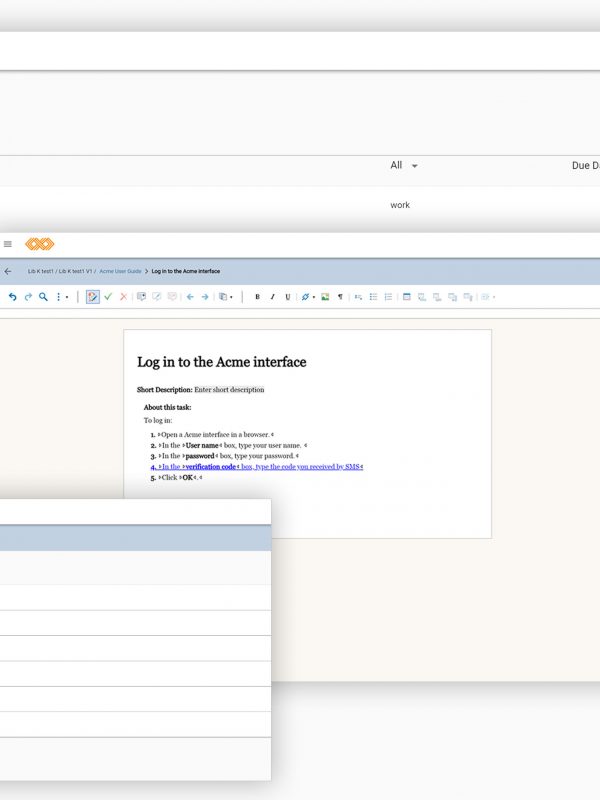The width and height of the screenshot is (600, 800).
Task: Toggle bold formatting
Action: click(257, 296)
